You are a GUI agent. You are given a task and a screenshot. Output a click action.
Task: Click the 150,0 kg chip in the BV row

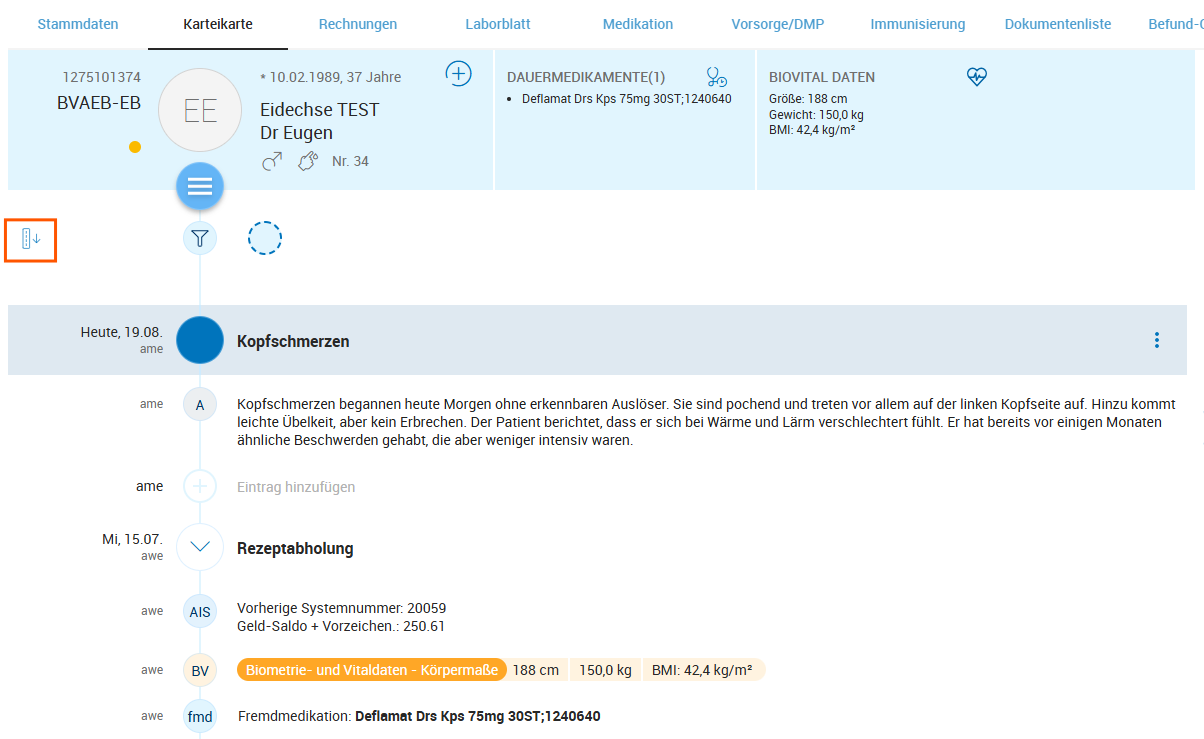[x=606, y=670]
